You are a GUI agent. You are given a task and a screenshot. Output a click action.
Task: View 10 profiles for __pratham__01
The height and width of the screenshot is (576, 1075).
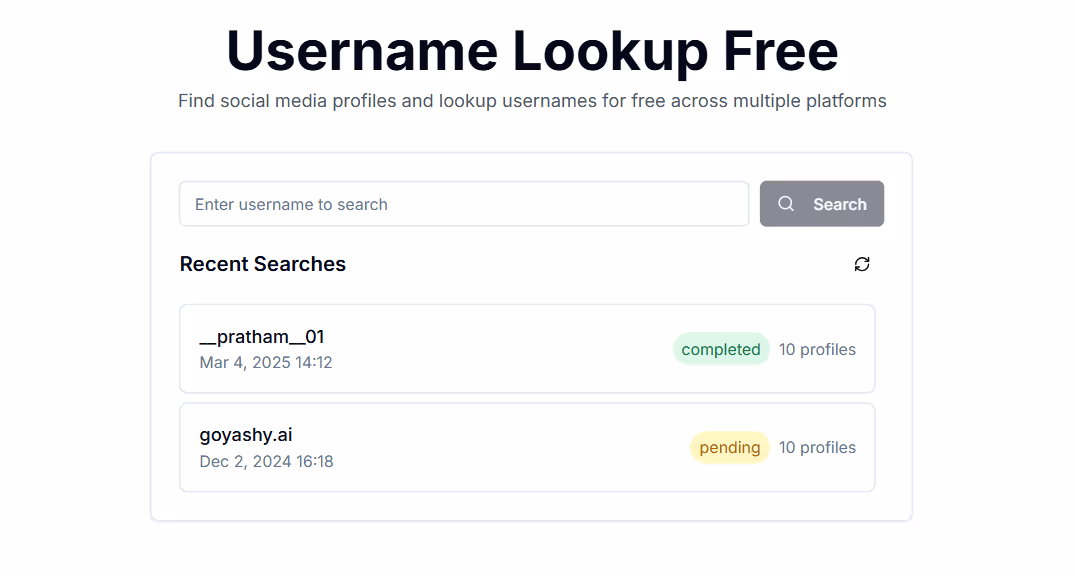817,349
